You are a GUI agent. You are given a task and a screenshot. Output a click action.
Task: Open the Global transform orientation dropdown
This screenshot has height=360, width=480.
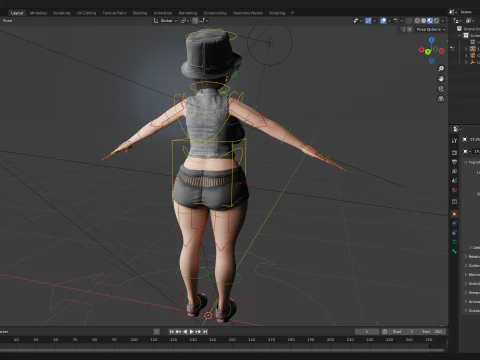165,21
